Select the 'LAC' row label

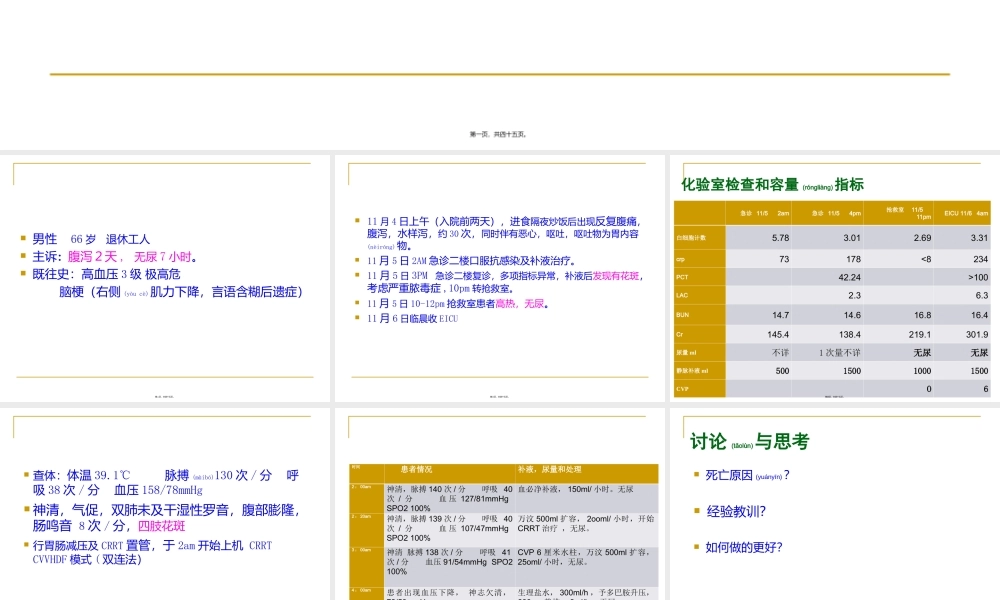[x=700, y=295]
